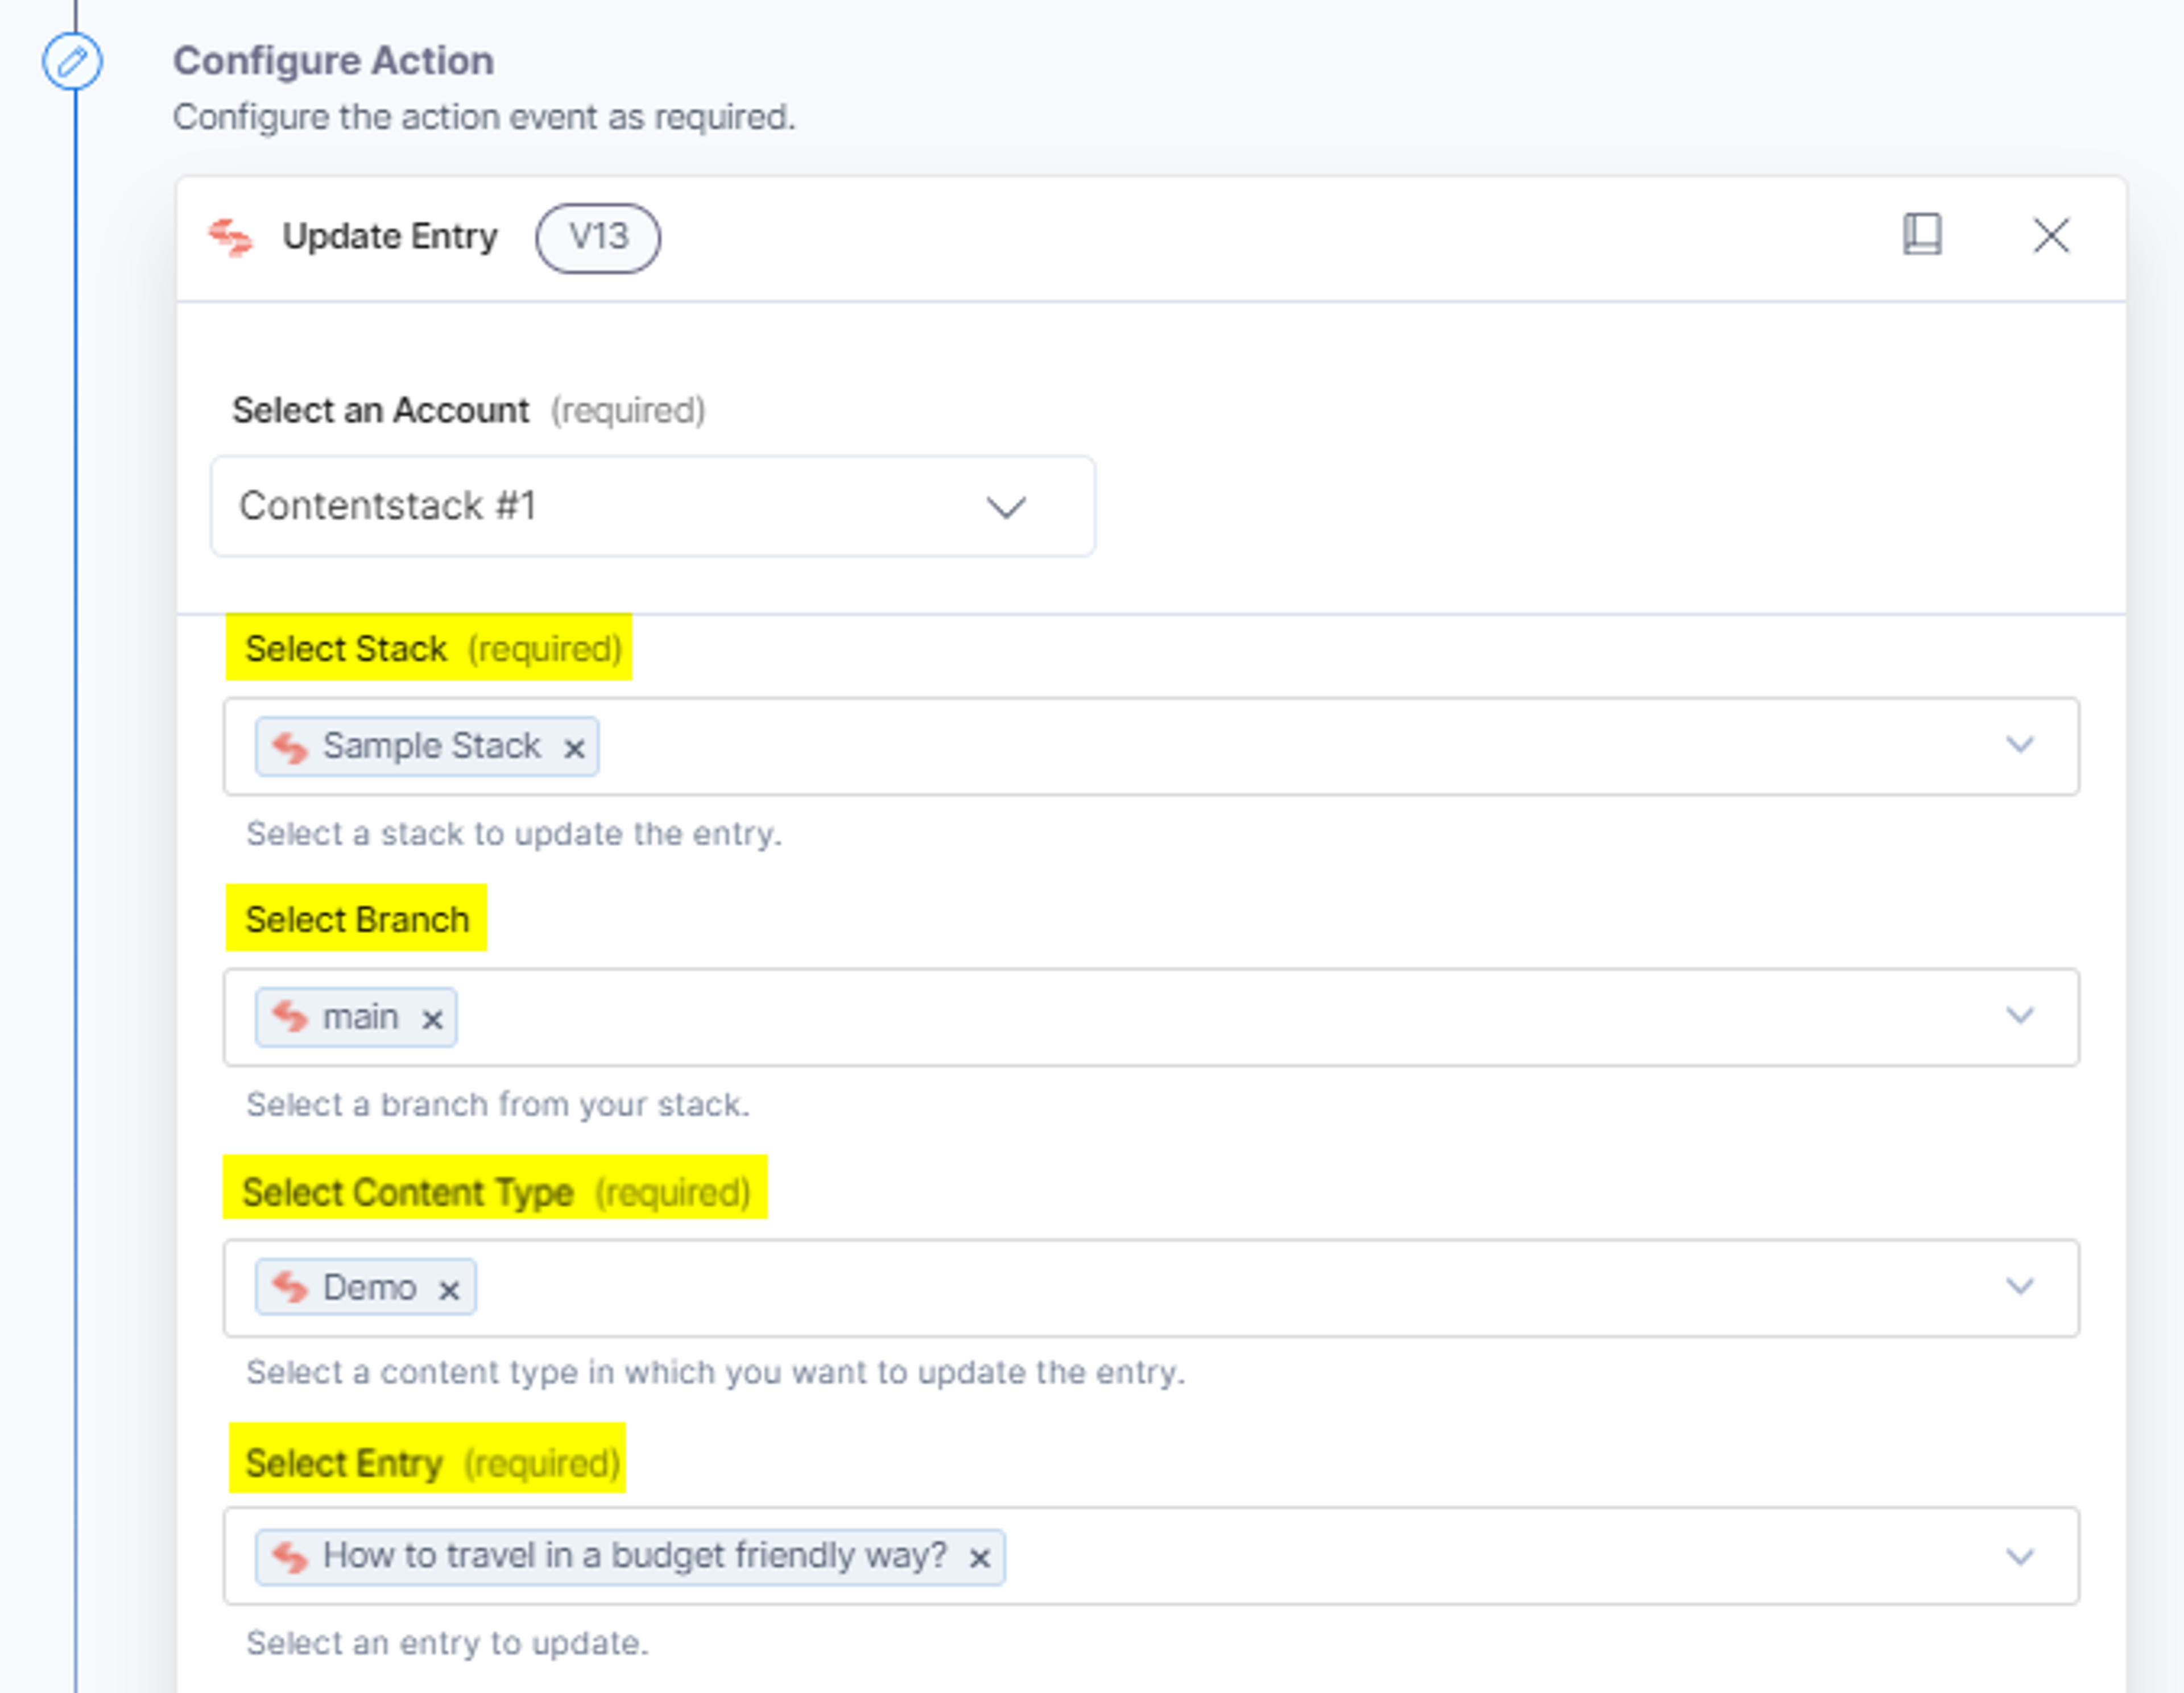Screen dimensions: 2184x1693
Task: Click the Contentstack logo beside Update Entry
Action: (x=230, y=237)
